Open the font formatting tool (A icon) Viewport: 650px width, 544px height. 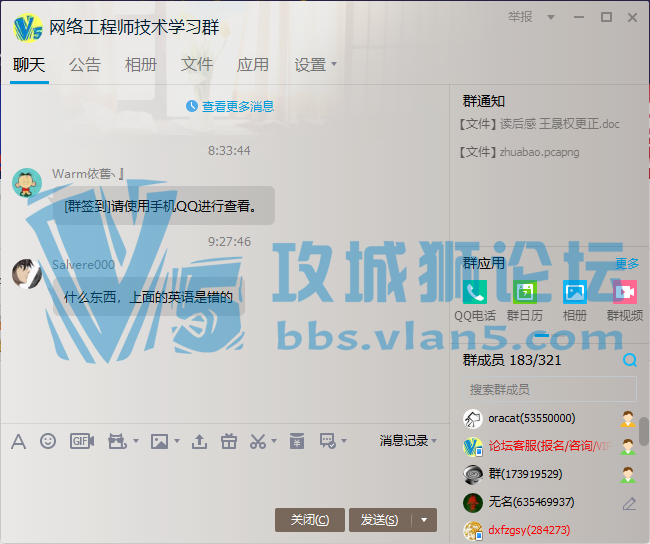tap(18, 441)
